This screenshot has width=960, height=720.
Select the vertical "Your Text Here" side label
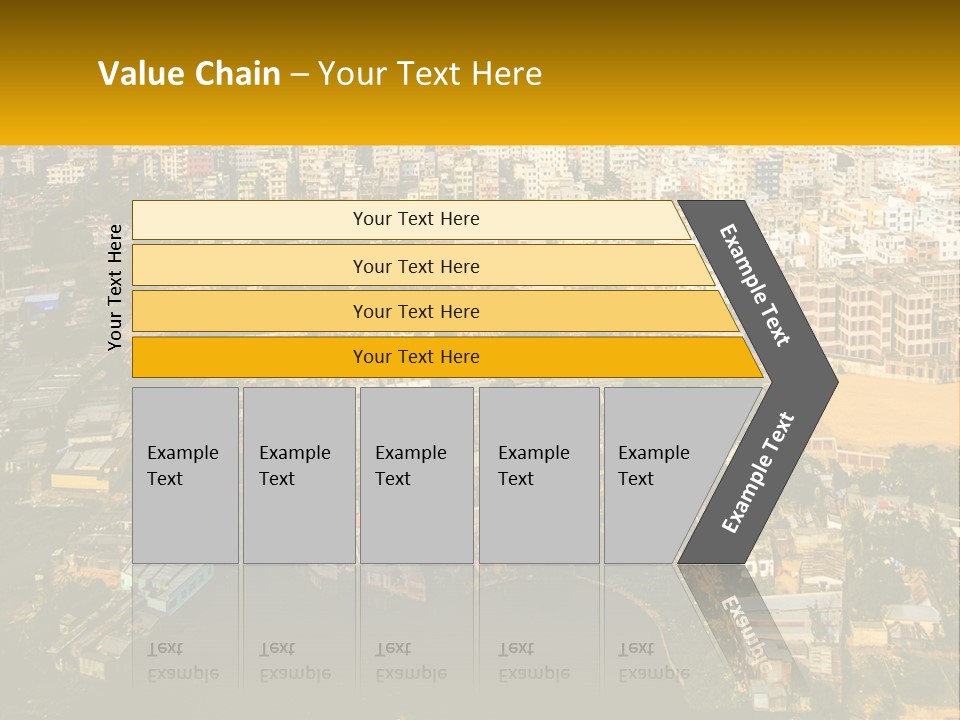116,287
